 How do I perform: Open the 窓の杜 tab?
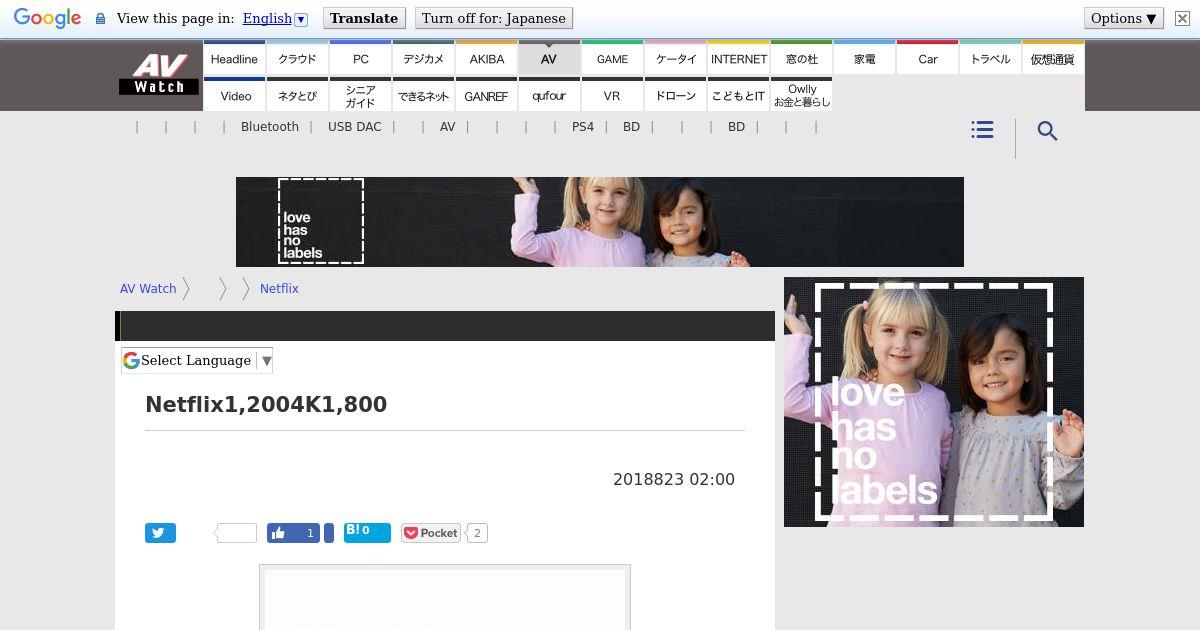(x=801, y=58)
